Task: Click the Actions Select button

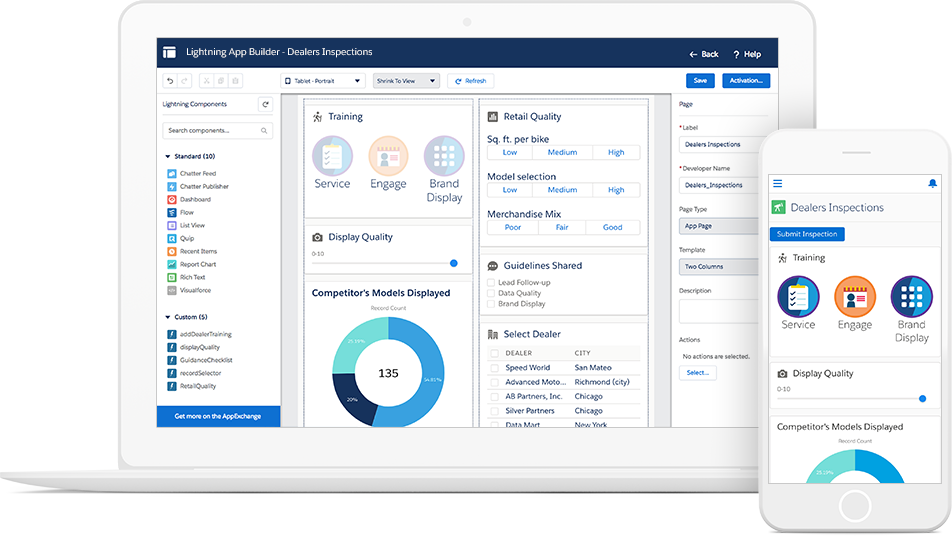Action: point(698,373)
